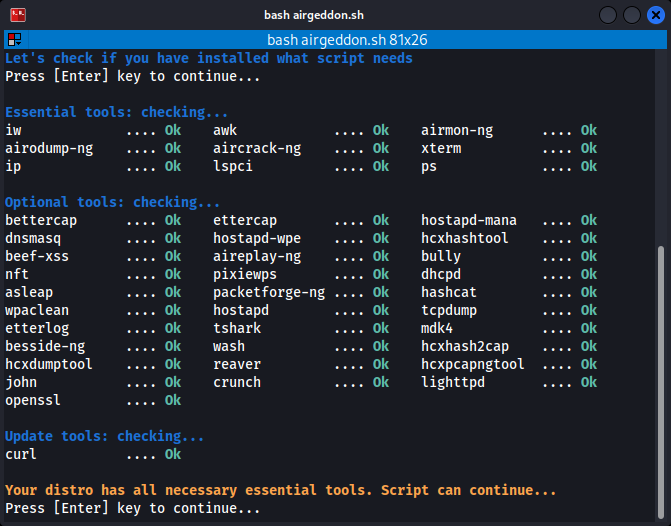Click the 'aireplay-ng' tool name
Screen dimensions: 671x526
[257, 256]
